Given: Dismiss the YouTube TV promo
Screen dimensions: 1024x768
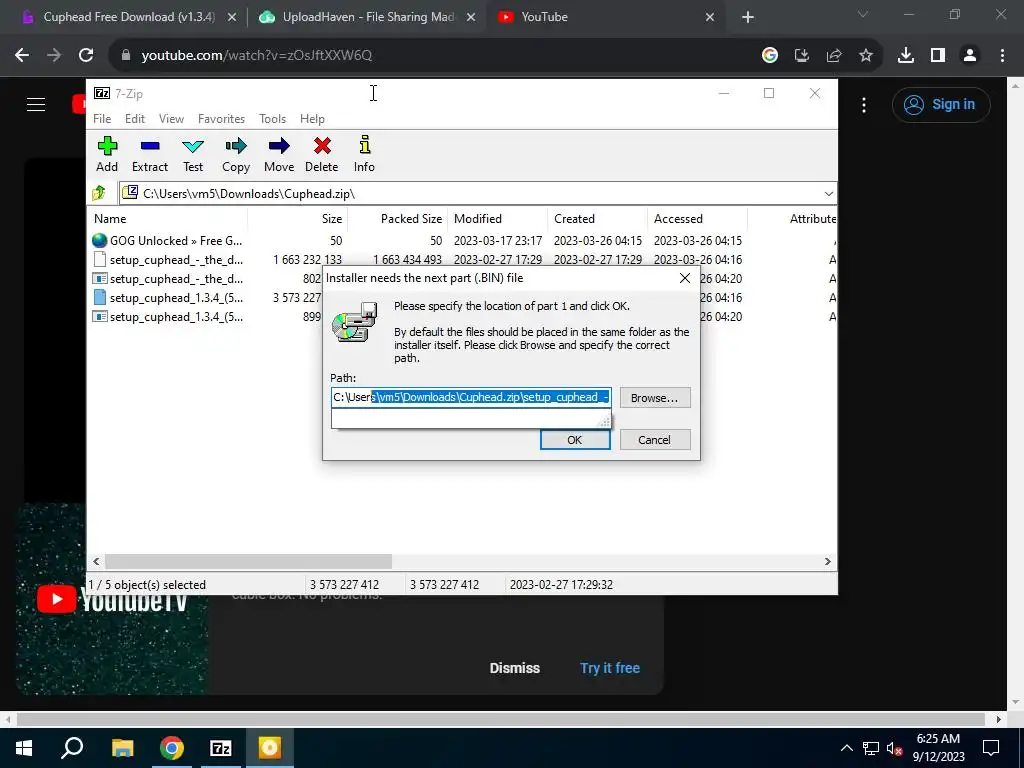Looking at the screenshot, I should pos(515,668).
